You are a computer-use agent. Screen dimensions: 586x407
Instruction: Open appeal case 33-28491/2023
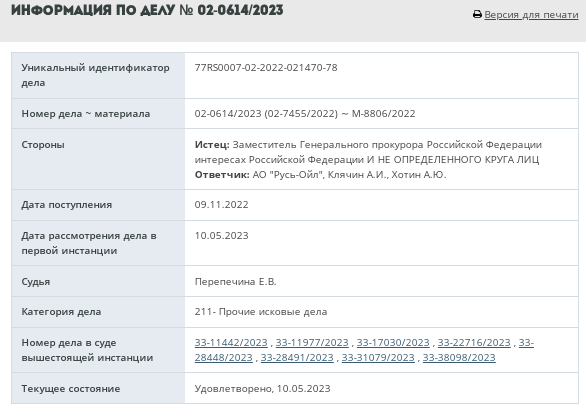coord(297,357)
